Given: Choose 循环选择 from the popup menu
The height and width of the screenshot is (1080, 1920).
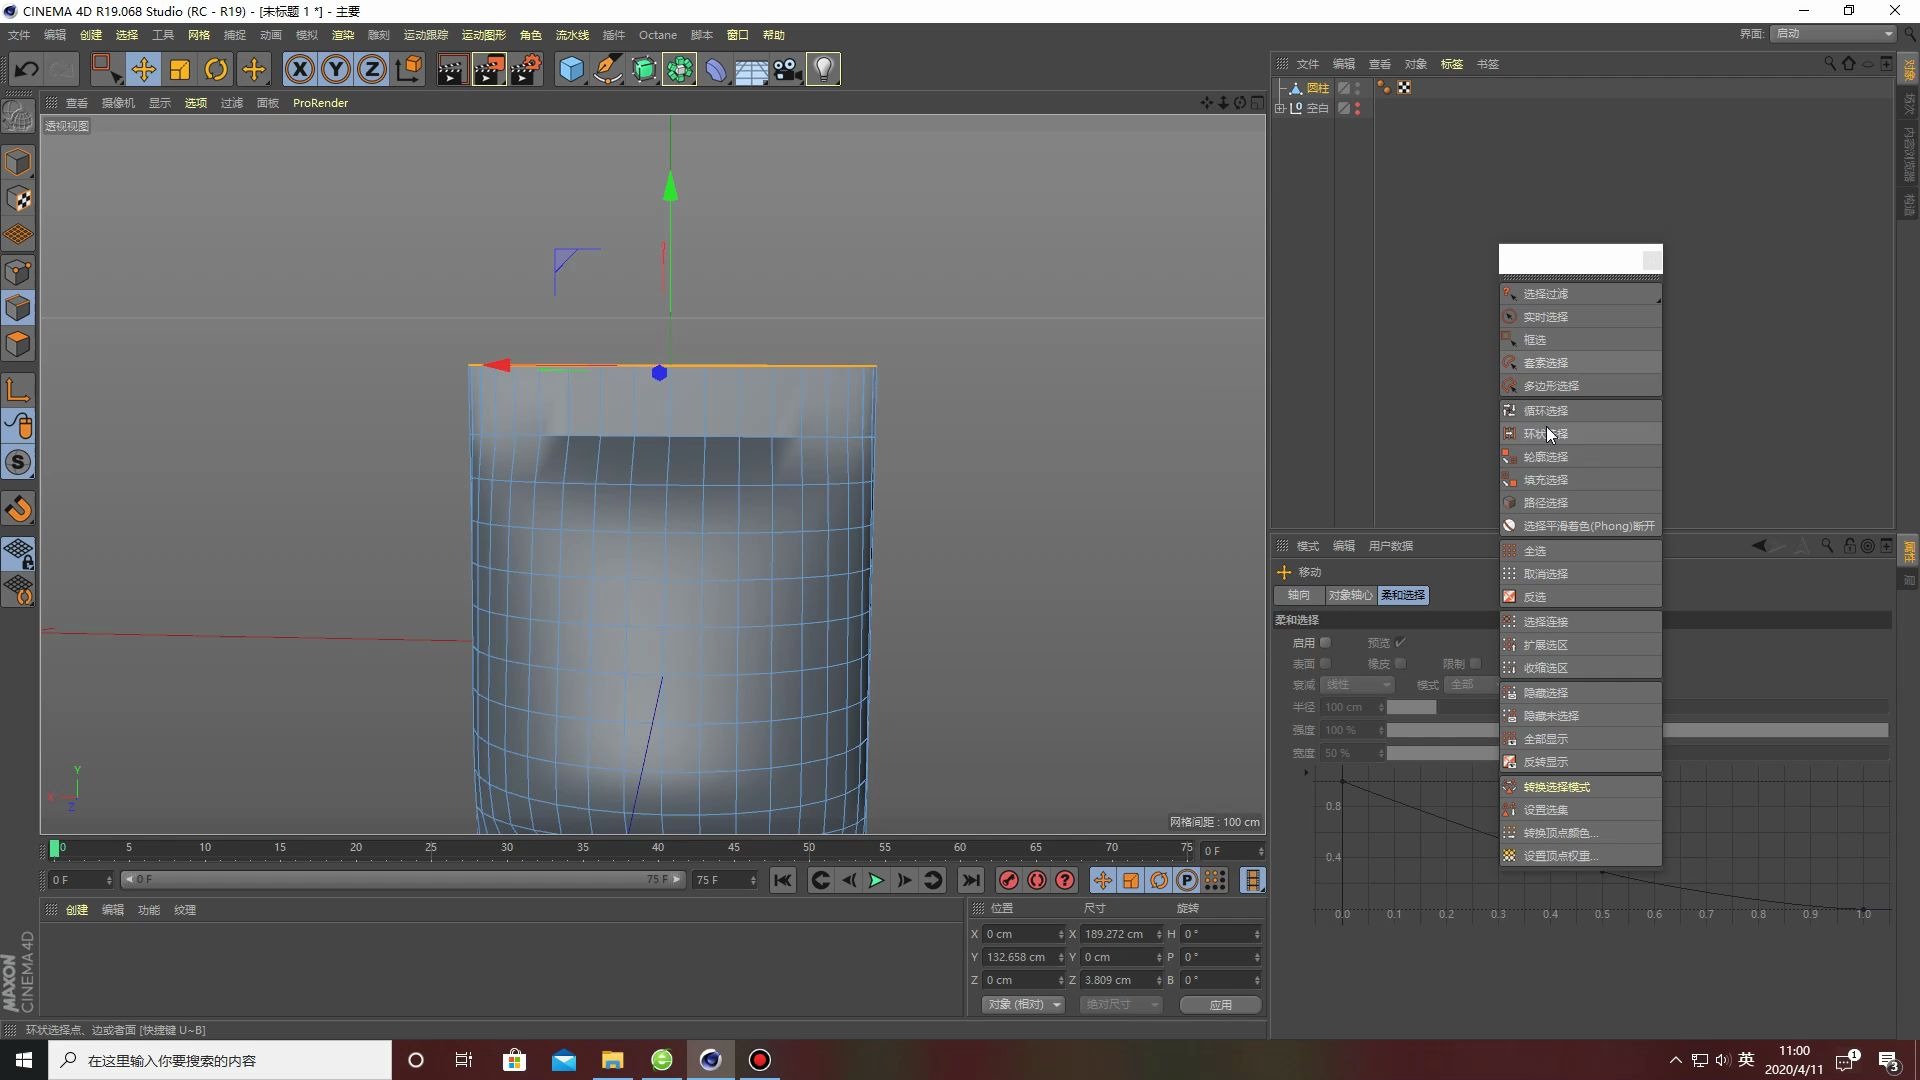Looking at the screenshot, I should 1545,411.
